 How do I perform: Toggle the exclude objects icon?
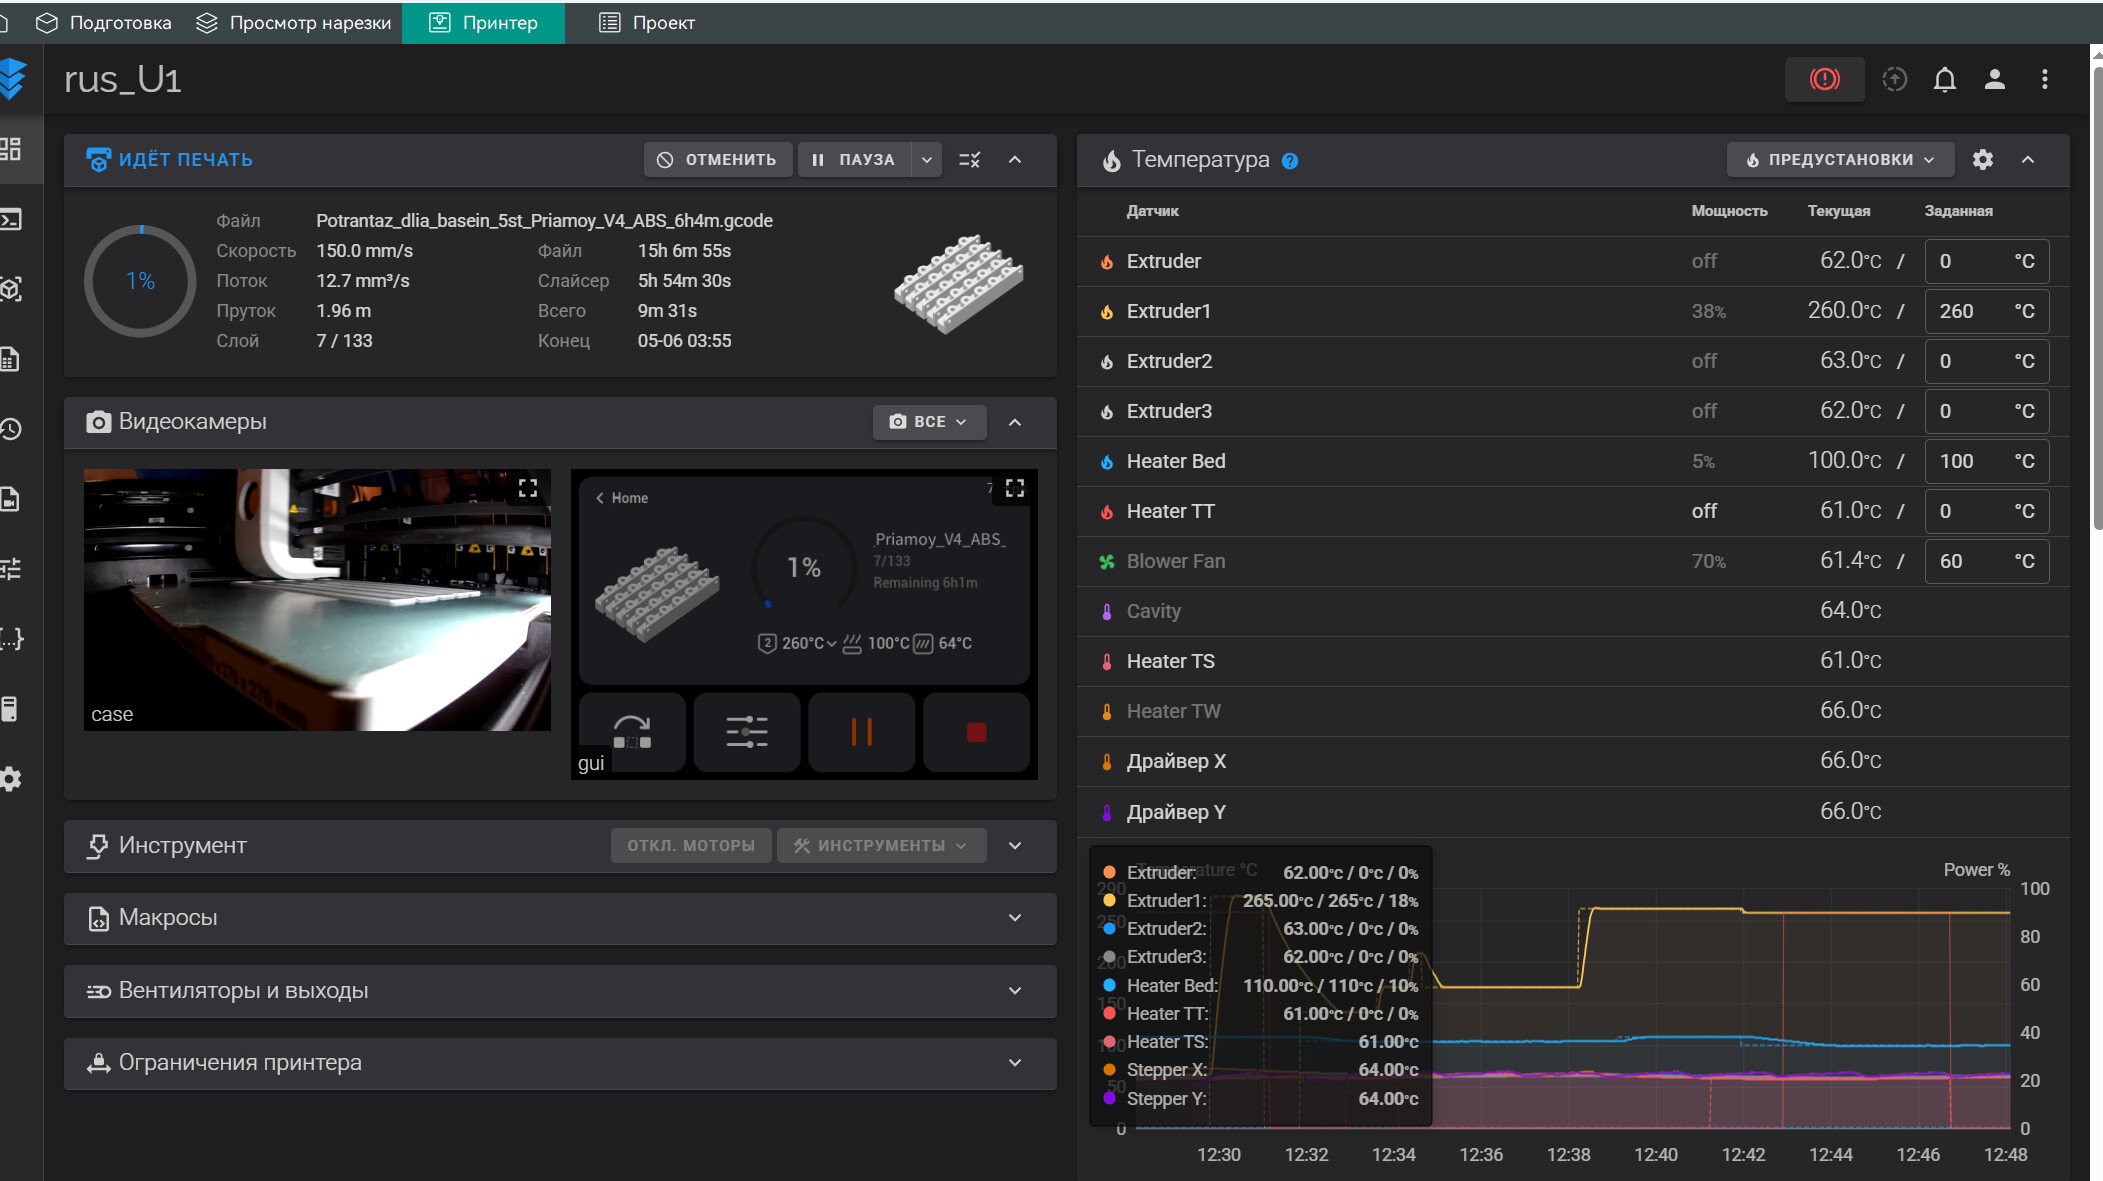(969, 160)
